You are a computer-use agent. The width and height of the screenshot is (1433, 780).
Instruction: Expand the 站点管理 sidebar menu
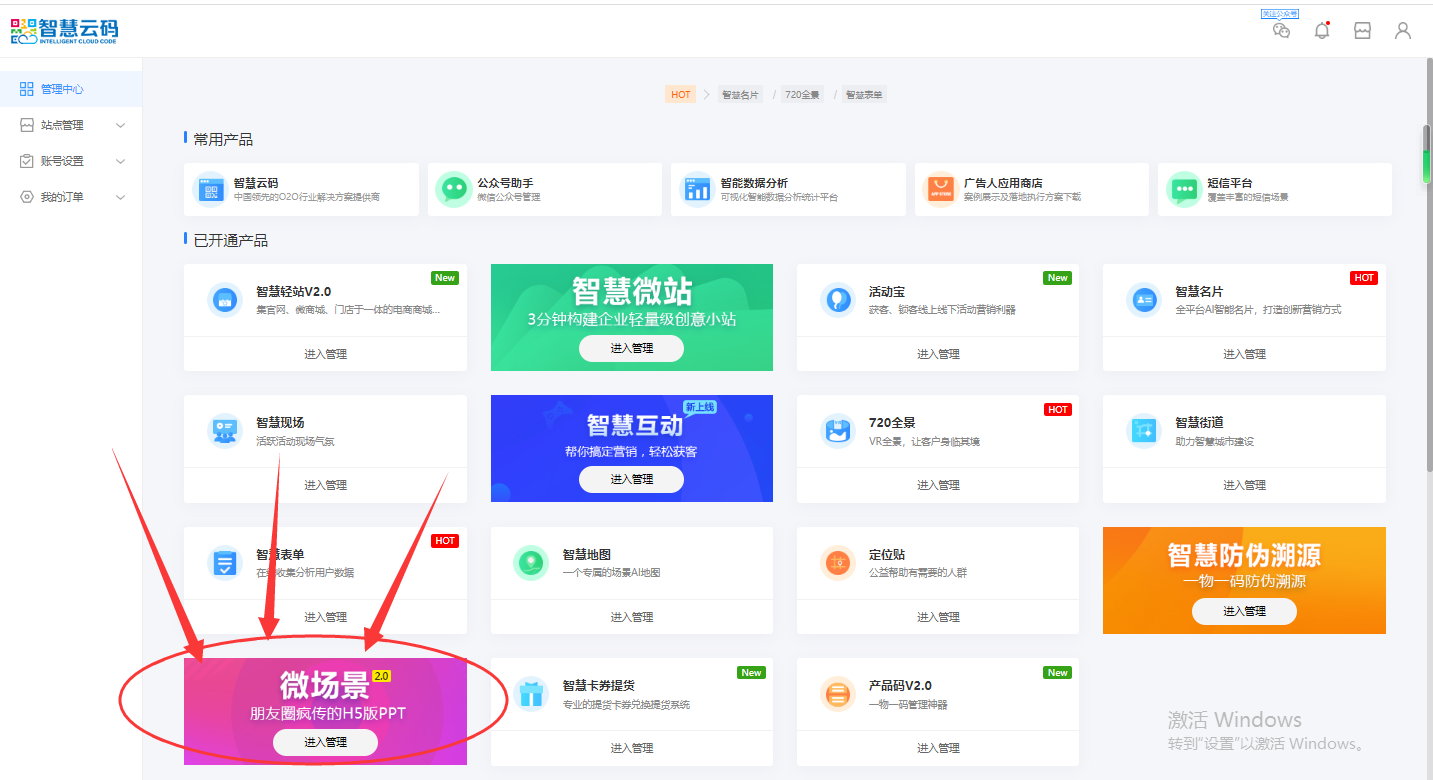coord(71,125)
